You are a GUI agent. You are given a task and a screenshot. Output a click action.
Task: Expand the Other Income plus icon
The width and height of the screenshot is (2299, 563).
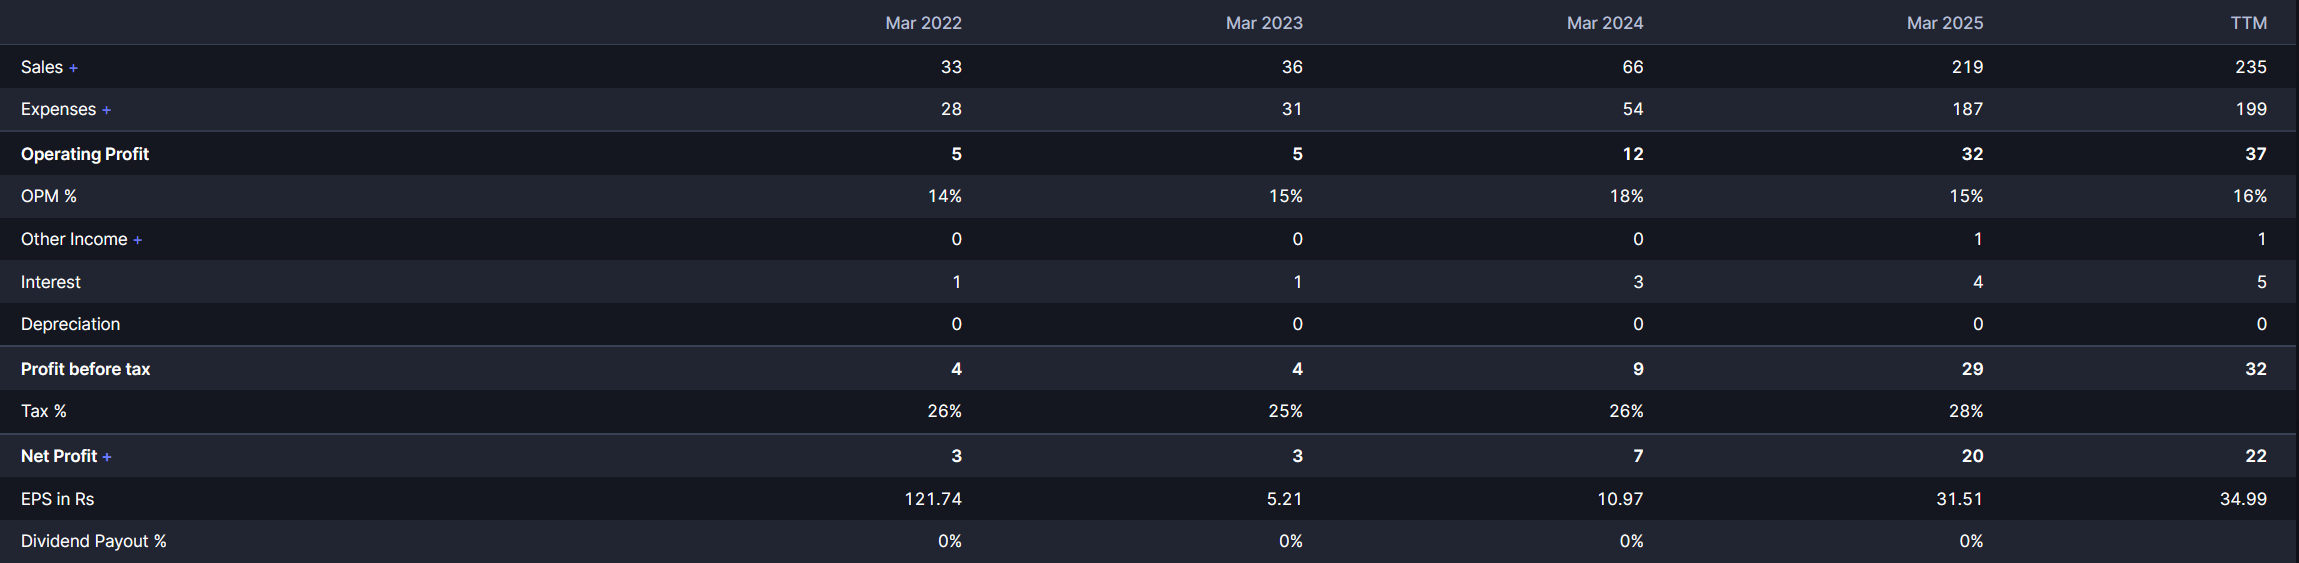137,240
